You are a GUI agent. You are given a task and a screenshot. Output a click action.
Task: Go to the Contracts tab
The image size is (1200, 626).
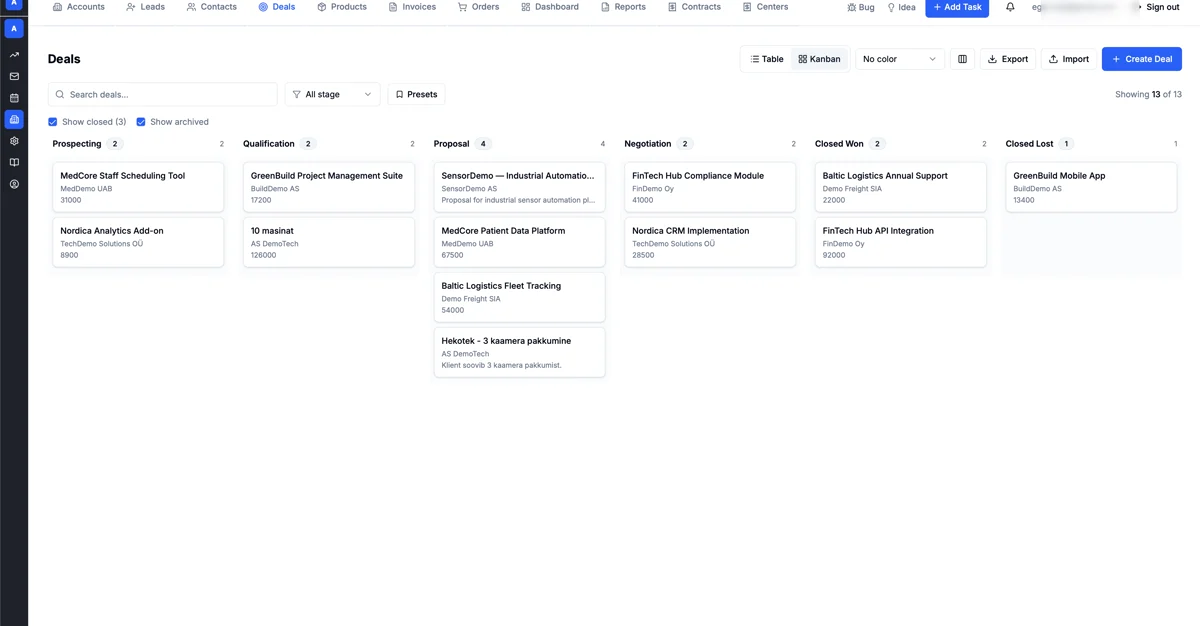click(x=694, y=7)
